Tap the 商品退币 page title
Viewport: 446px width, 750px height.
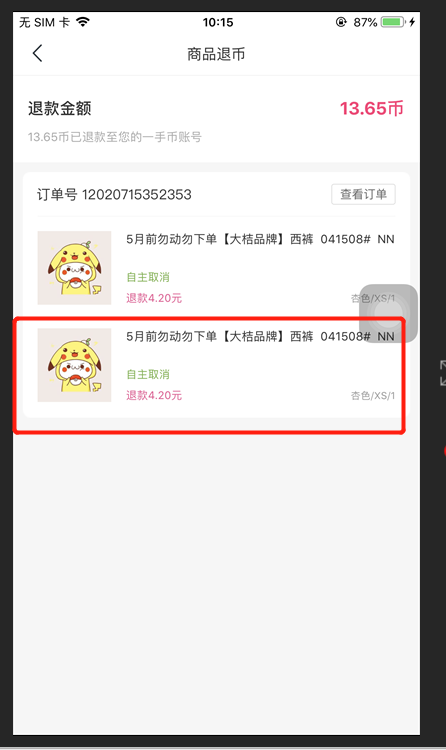pyautogui.click(x=216, y=54)
